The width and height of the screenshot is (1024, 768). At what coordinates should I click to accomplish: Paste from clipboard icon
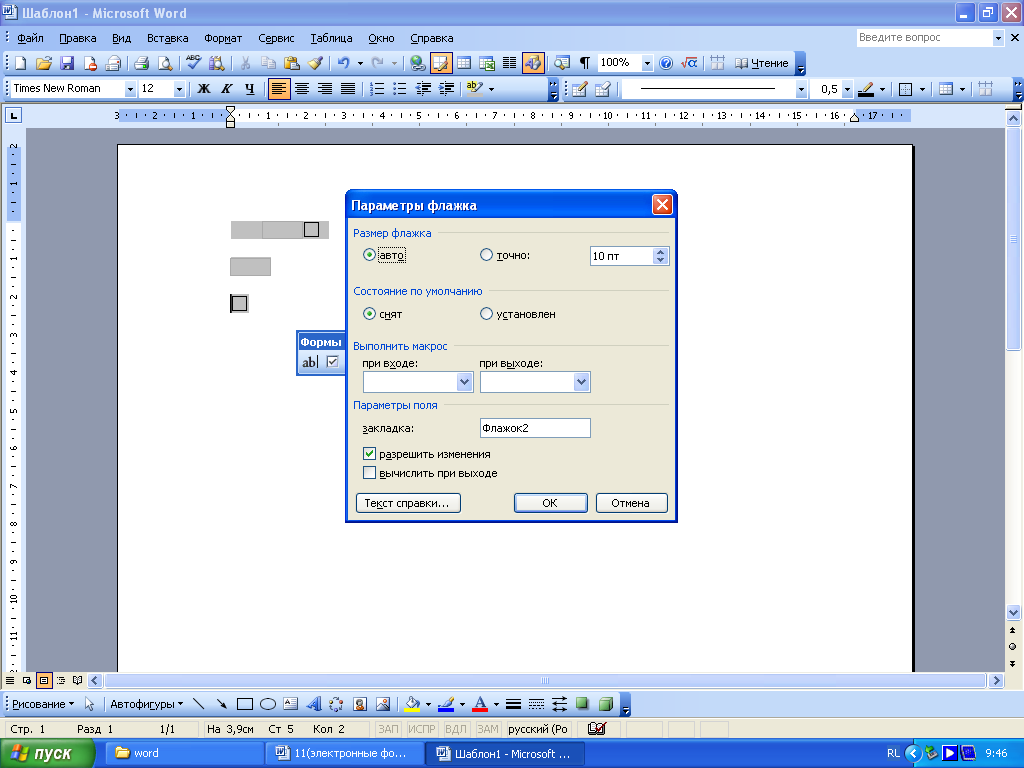click(x=291, y=63)
